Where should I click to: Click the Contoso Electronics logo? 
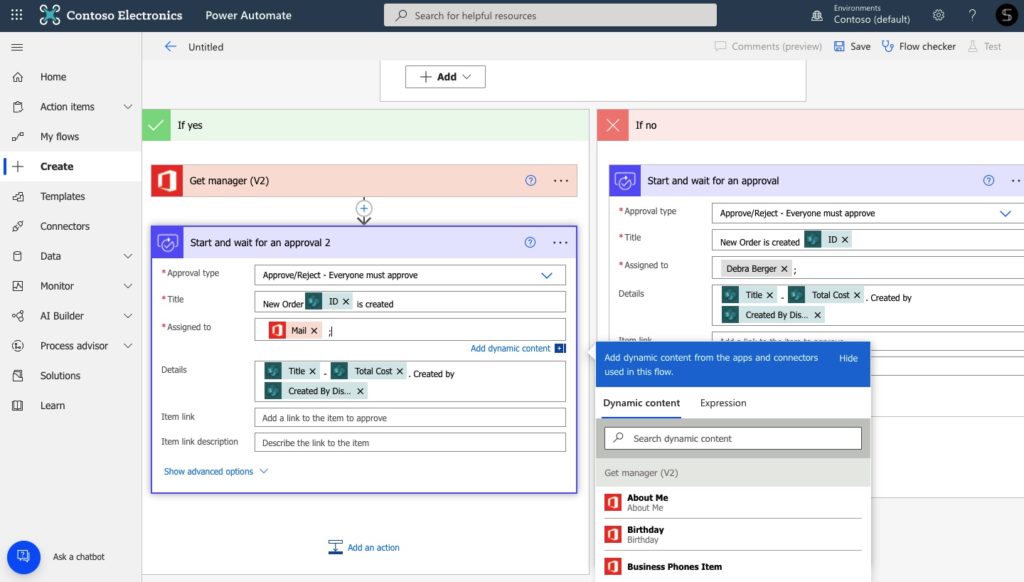[49, 15]
